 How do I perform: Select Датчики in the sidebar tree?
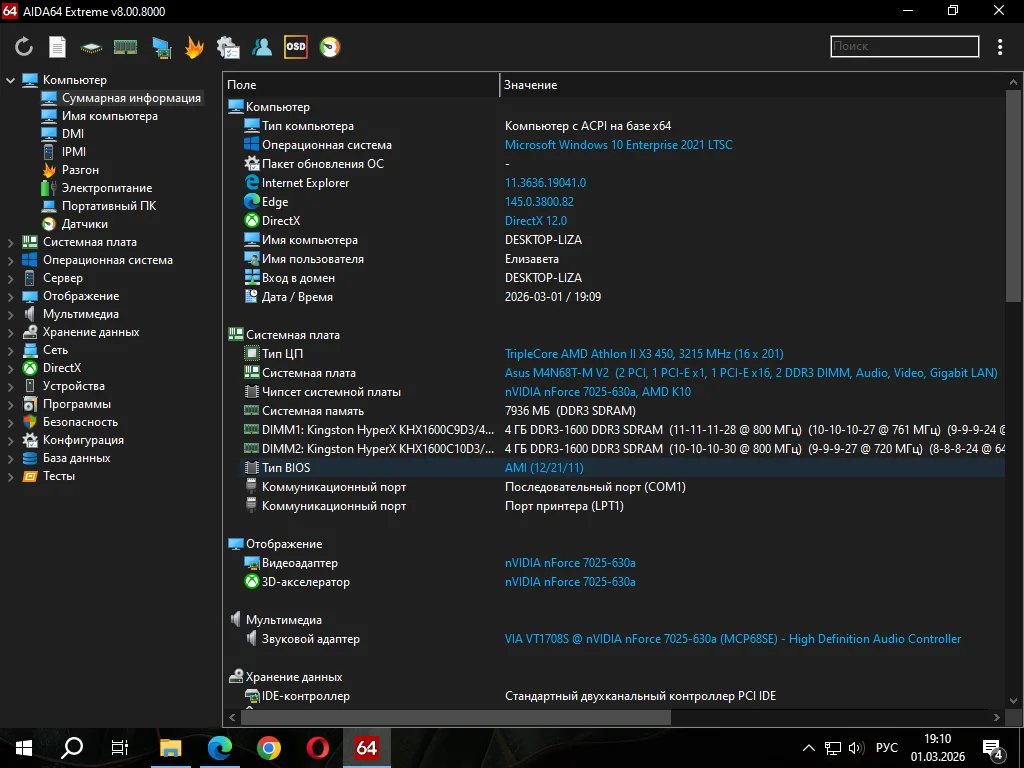(x=84, y=224)
